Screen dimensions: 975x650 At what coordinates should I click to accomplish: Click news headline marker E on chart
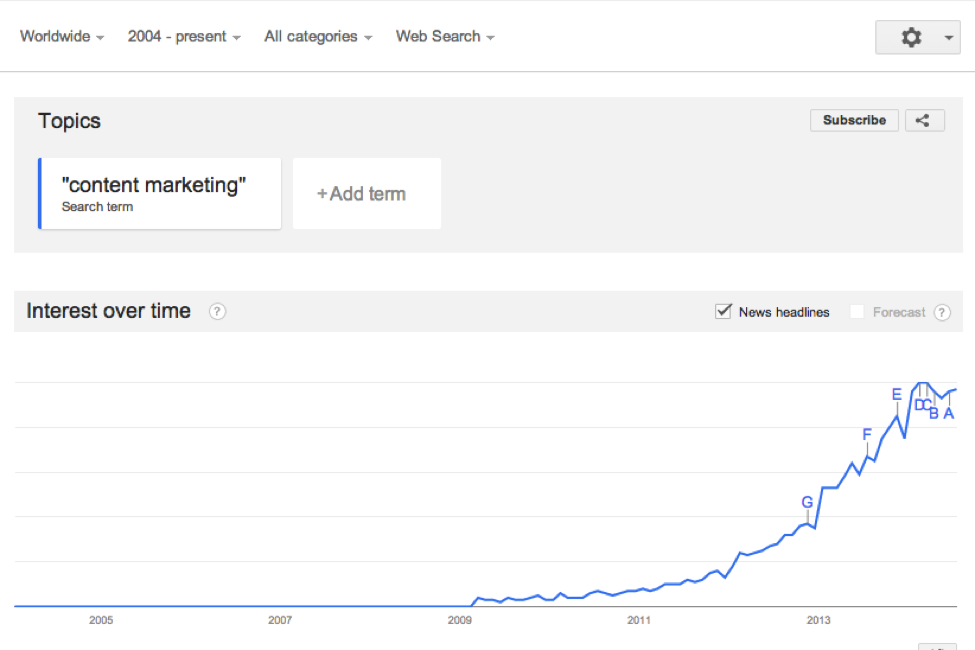897,394
